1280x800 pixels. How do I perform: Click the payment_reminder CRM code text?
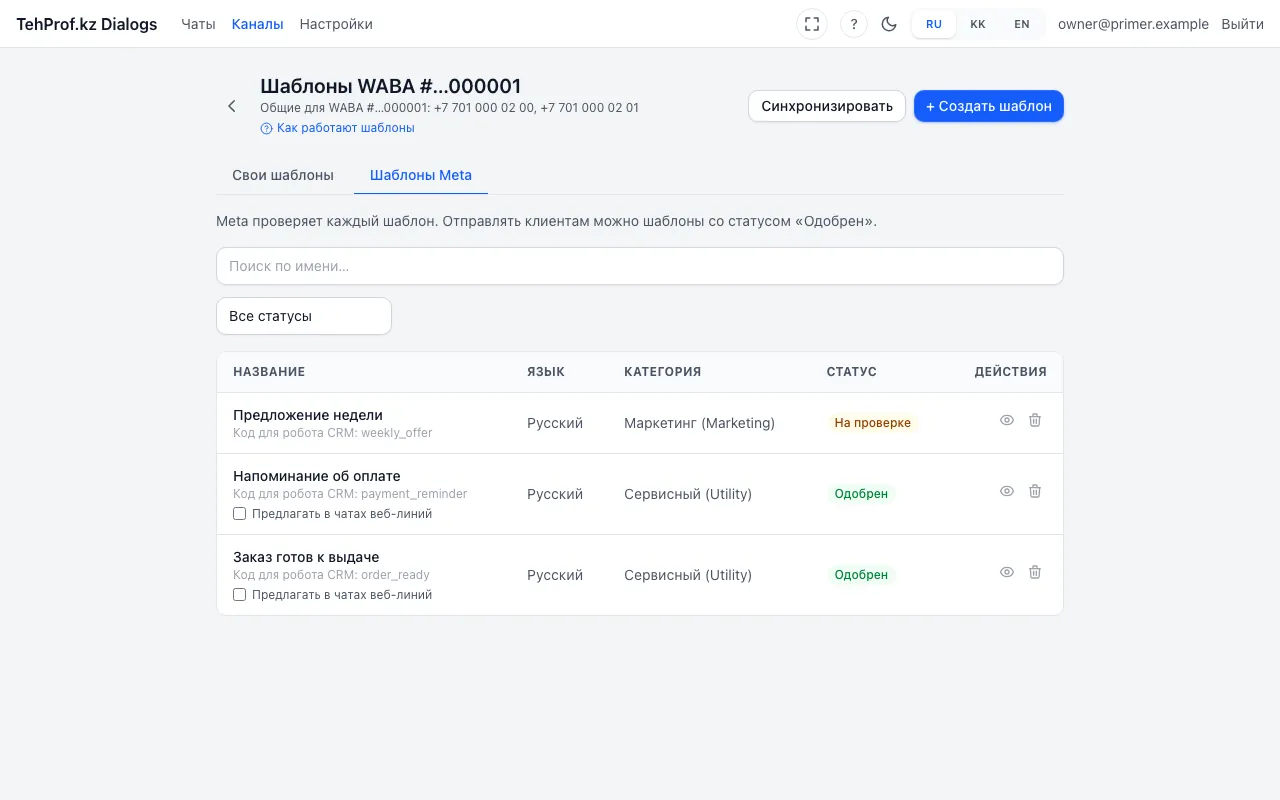click(414, 494)
